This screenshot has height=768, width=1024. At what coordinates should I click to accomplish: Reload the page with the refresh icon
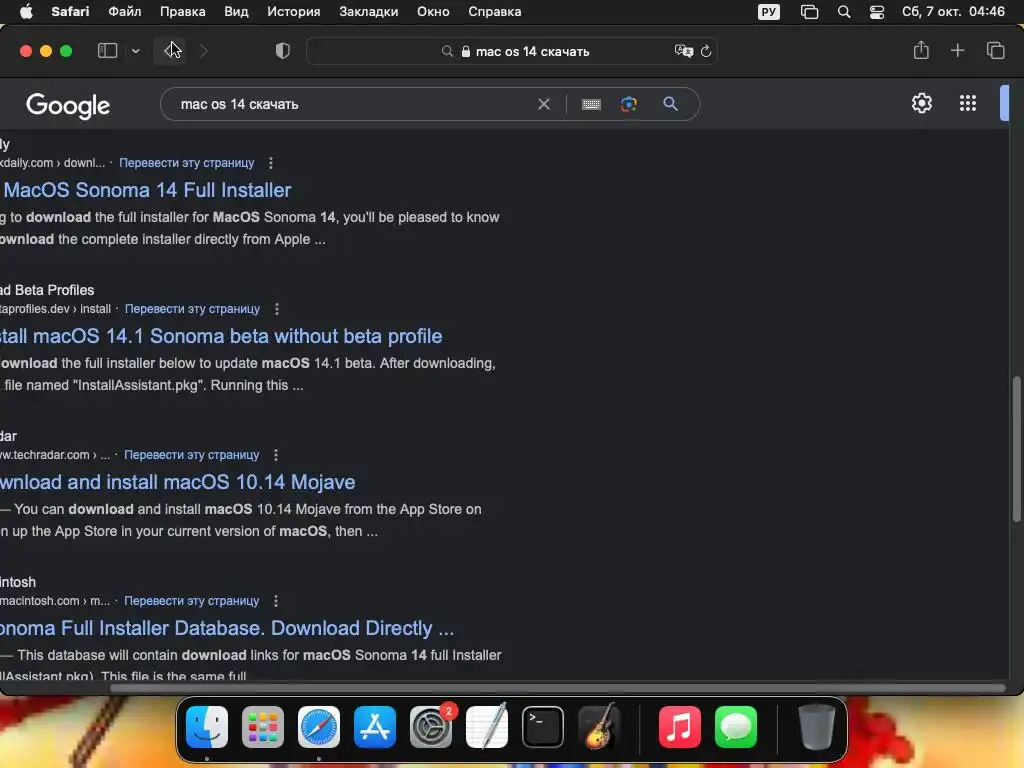pyautogui.click(x=706, y=51)
